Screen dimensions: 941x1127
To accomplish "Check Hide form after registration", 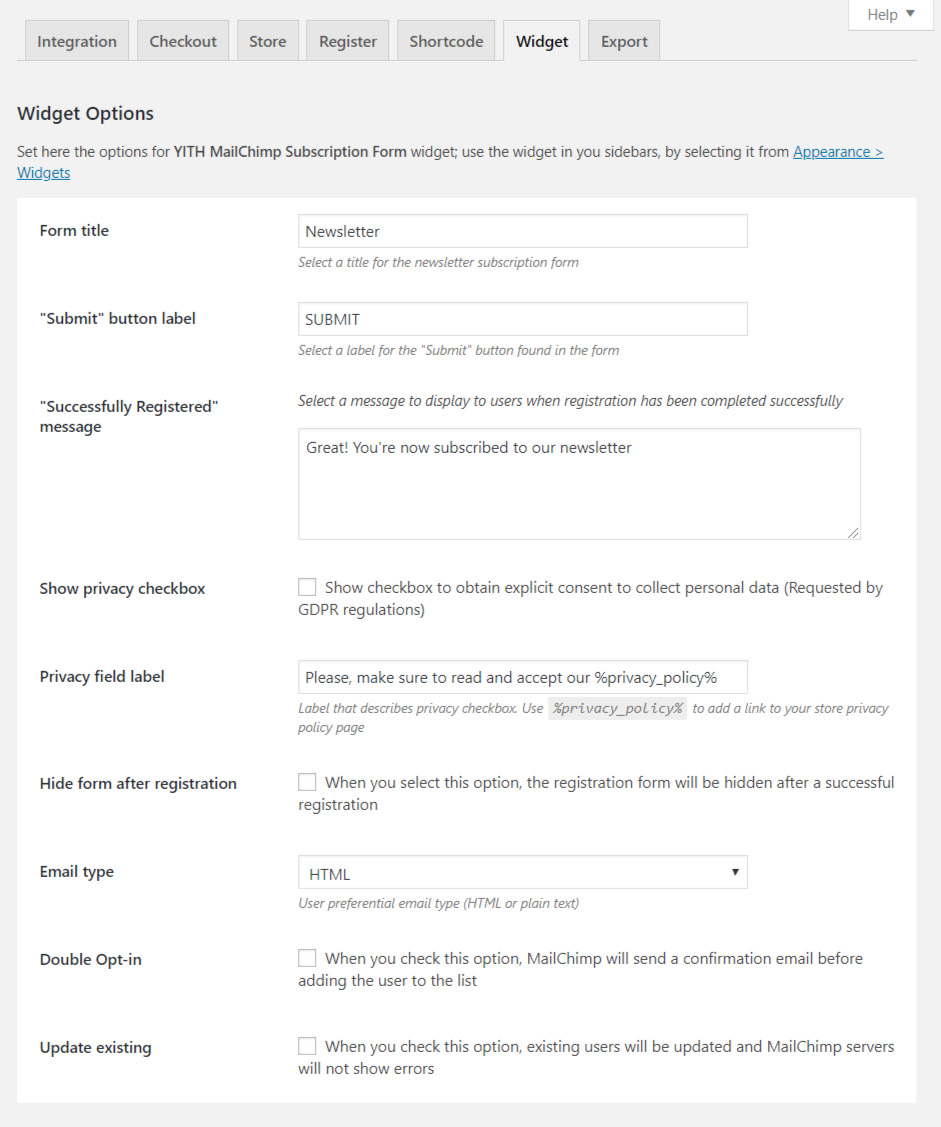I will click(307, 782).
